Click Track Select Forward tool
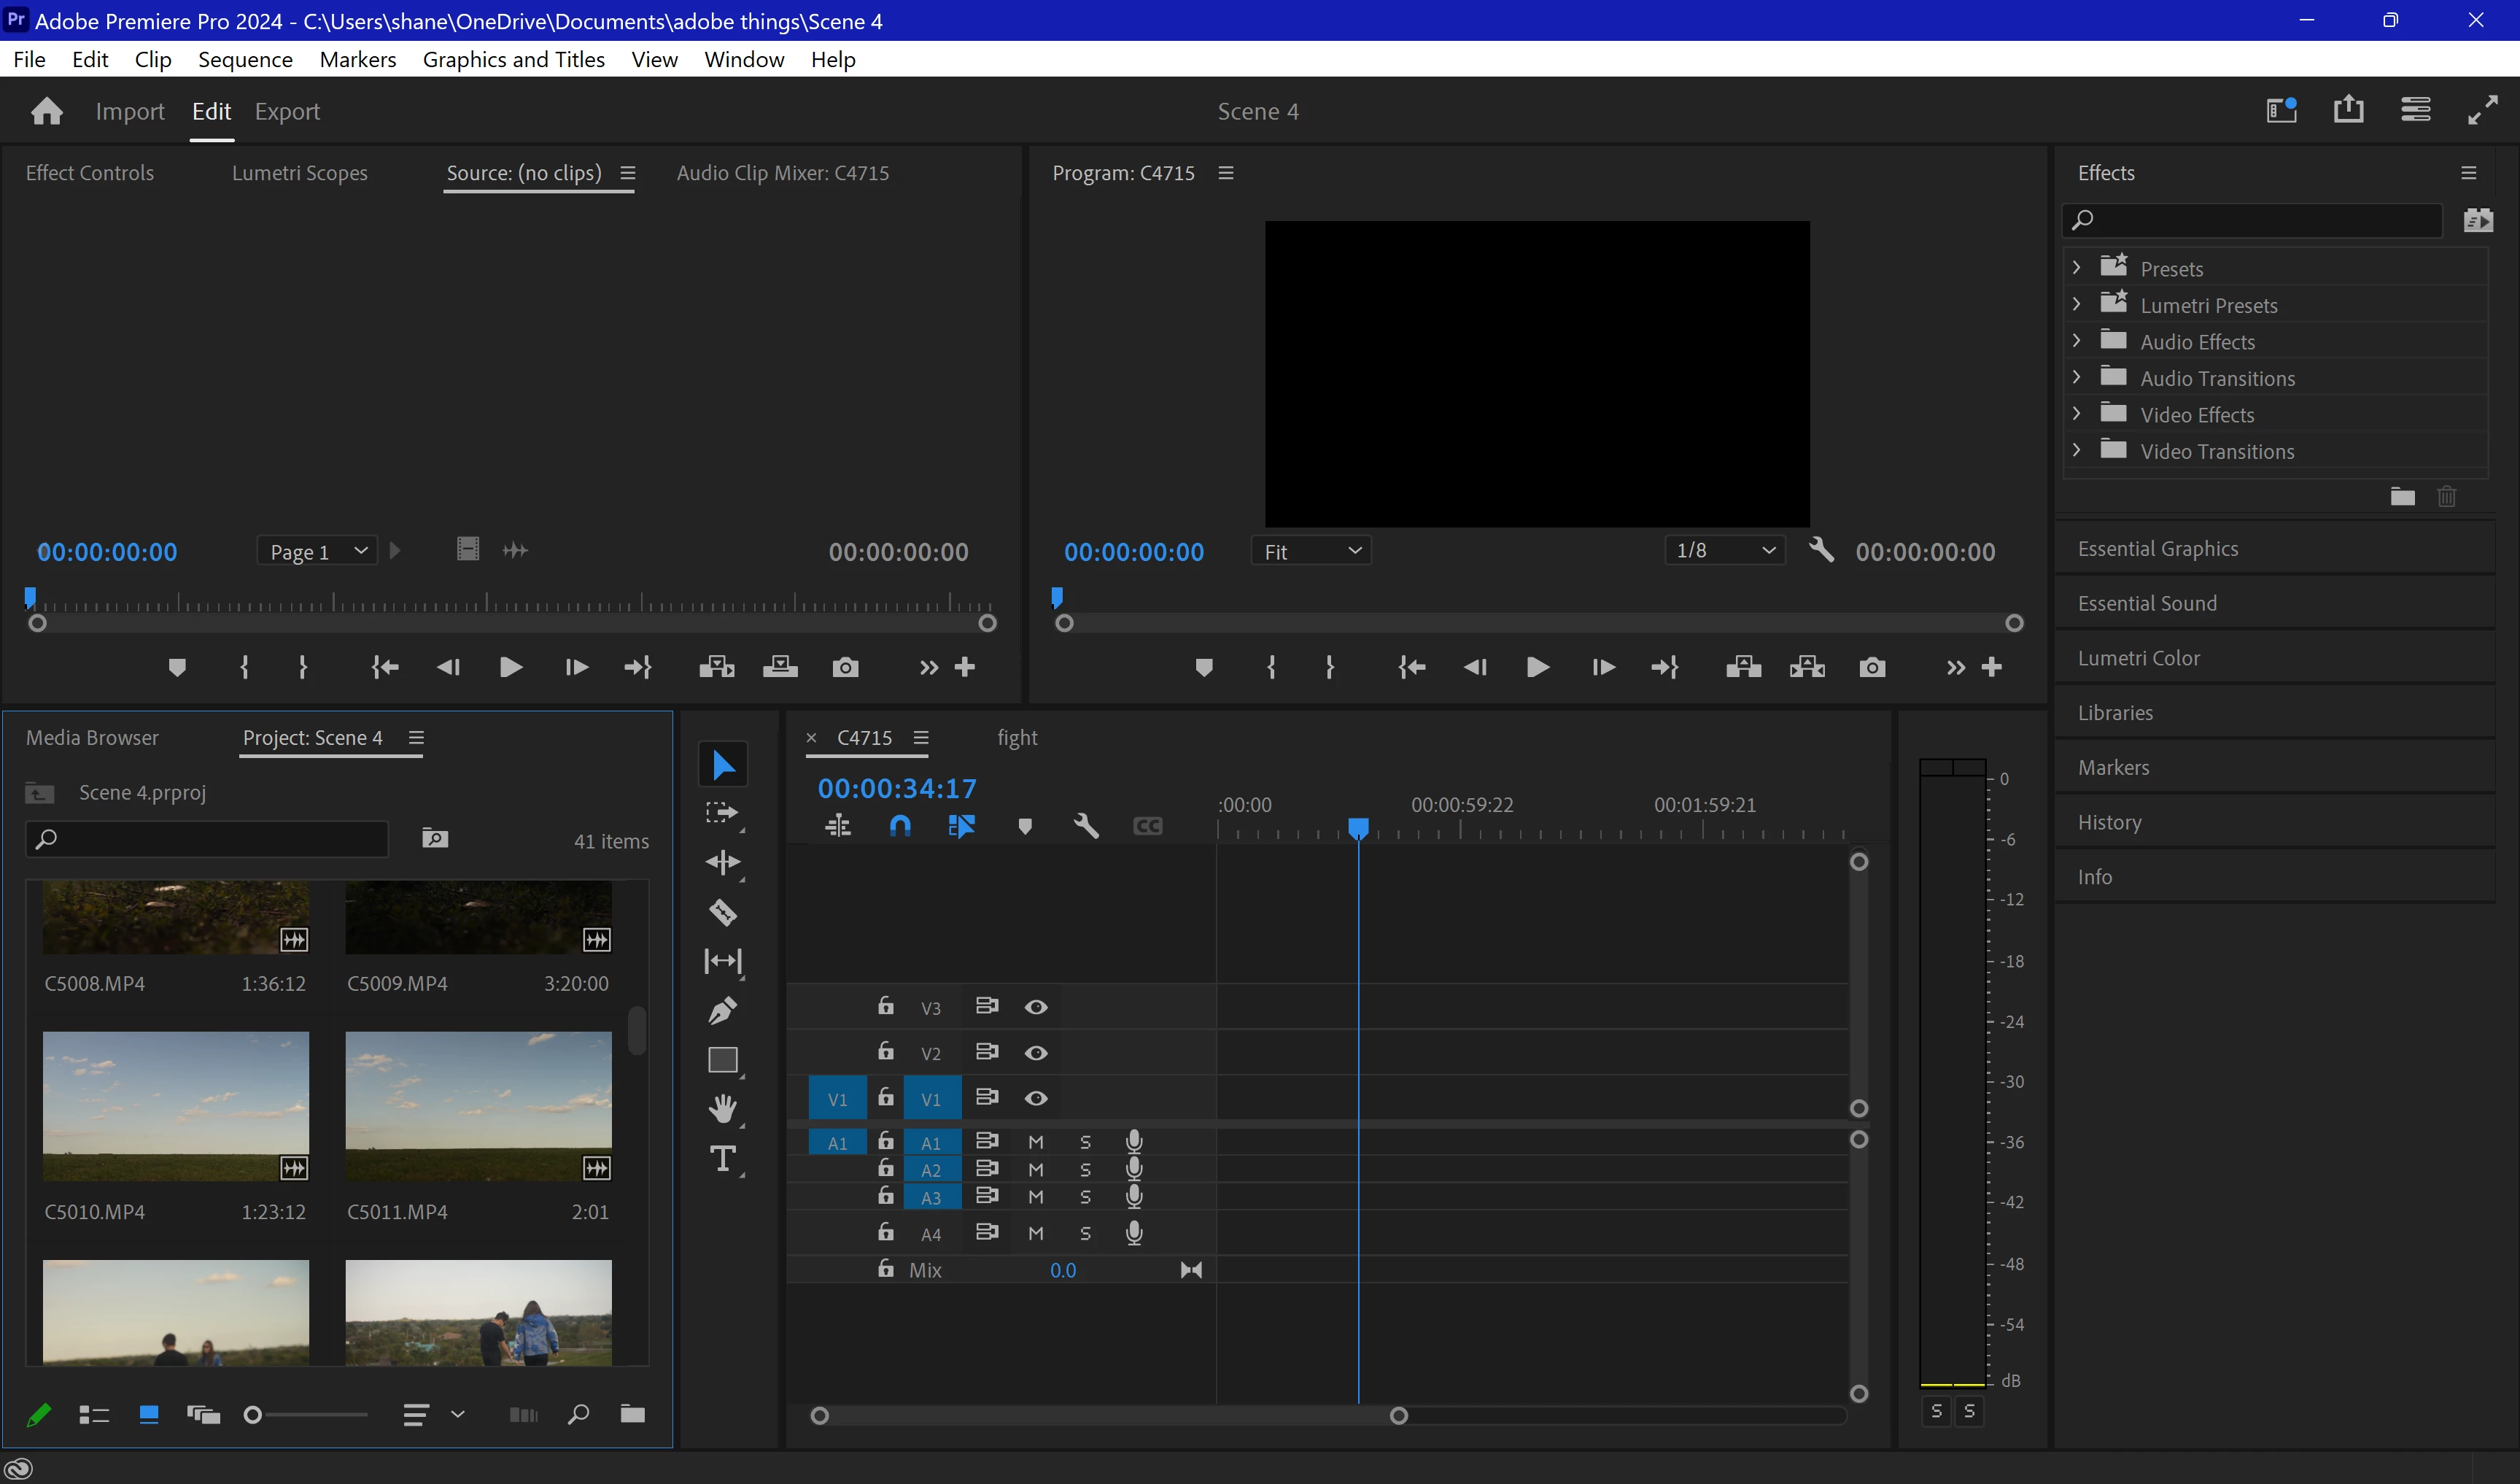Viewport: 2520px width, 1484px height. tap(721, 813)
